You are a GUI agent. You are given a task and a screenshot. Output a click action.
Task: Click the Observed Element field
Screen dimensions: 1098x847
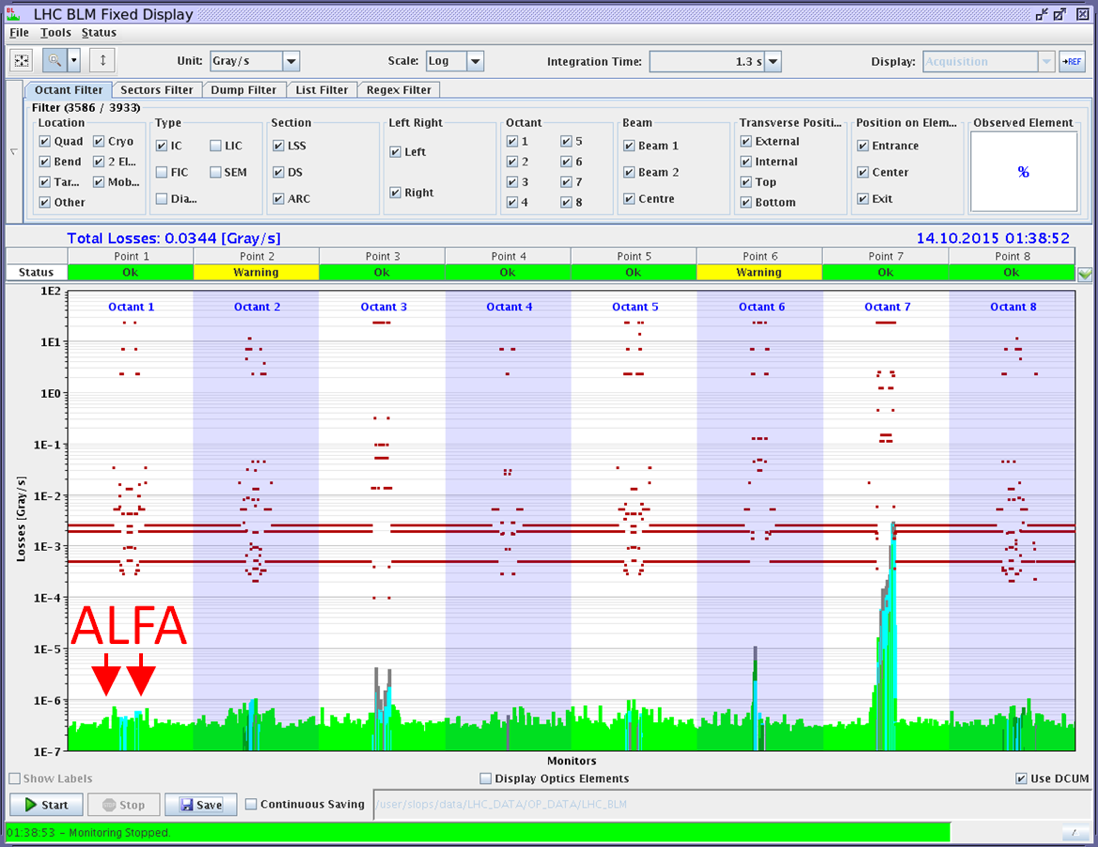tap(1023, 172)
